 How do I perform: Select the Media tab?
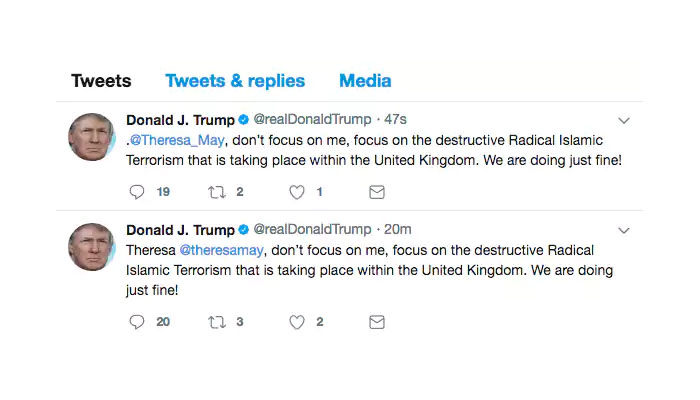[x=365, y=81]
